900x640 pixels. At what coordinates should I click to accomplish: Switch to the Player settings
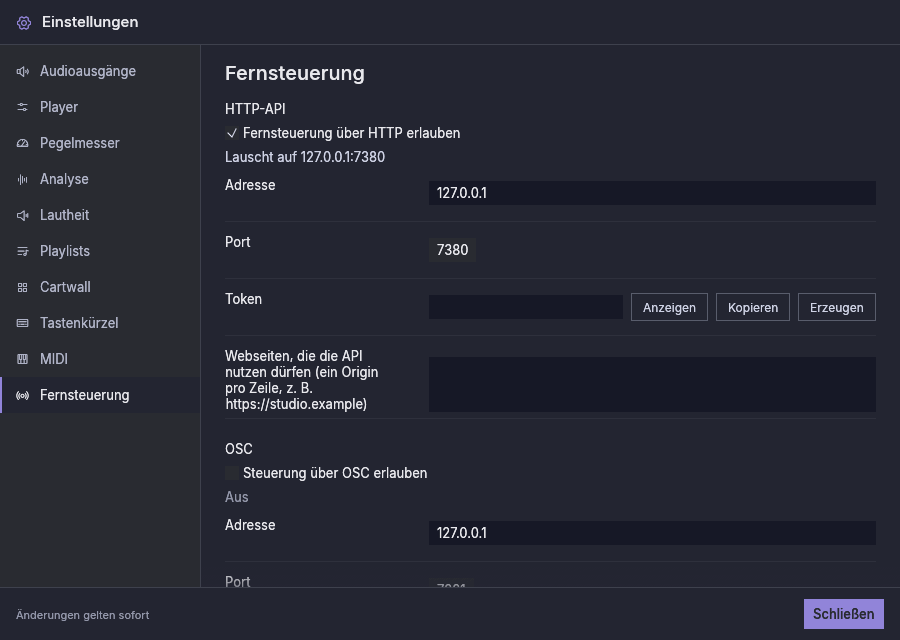click(x=100, y=107)
